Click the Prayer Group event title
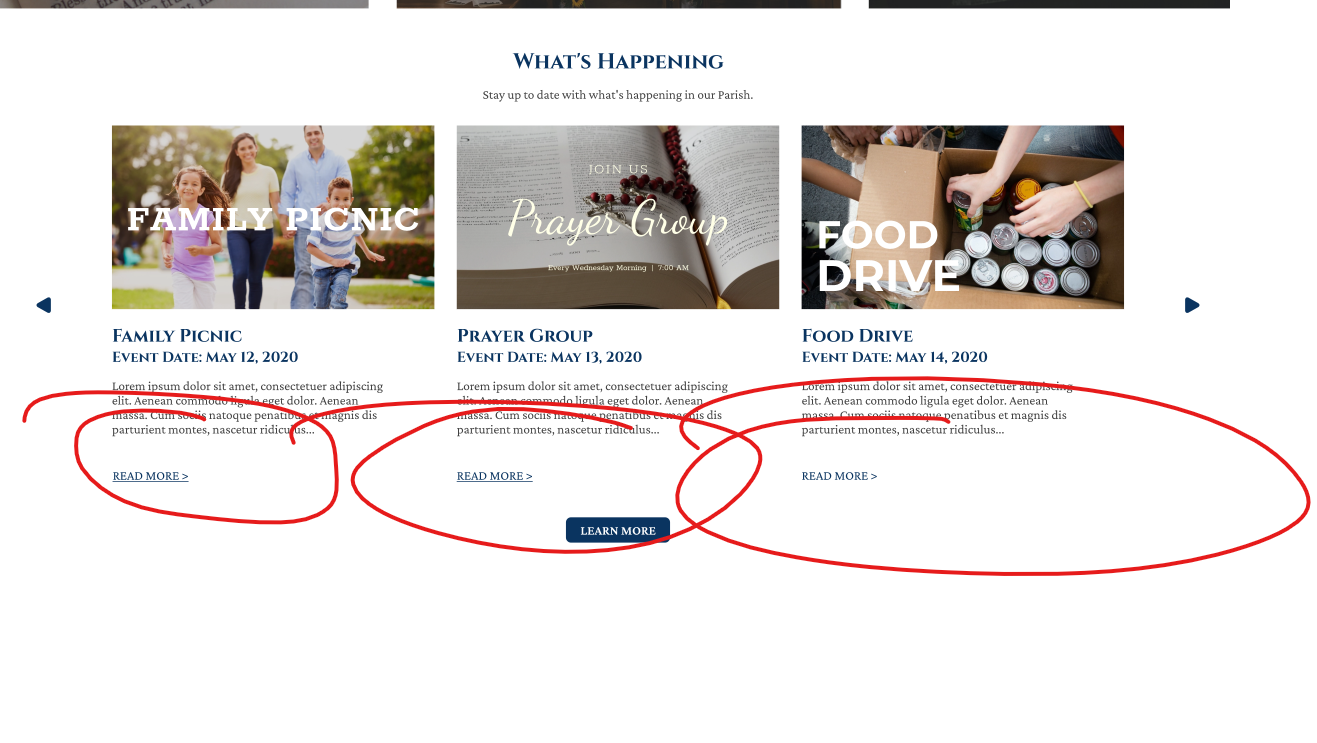Screen dimensions: 1317x743 click(x=525, y=335)
